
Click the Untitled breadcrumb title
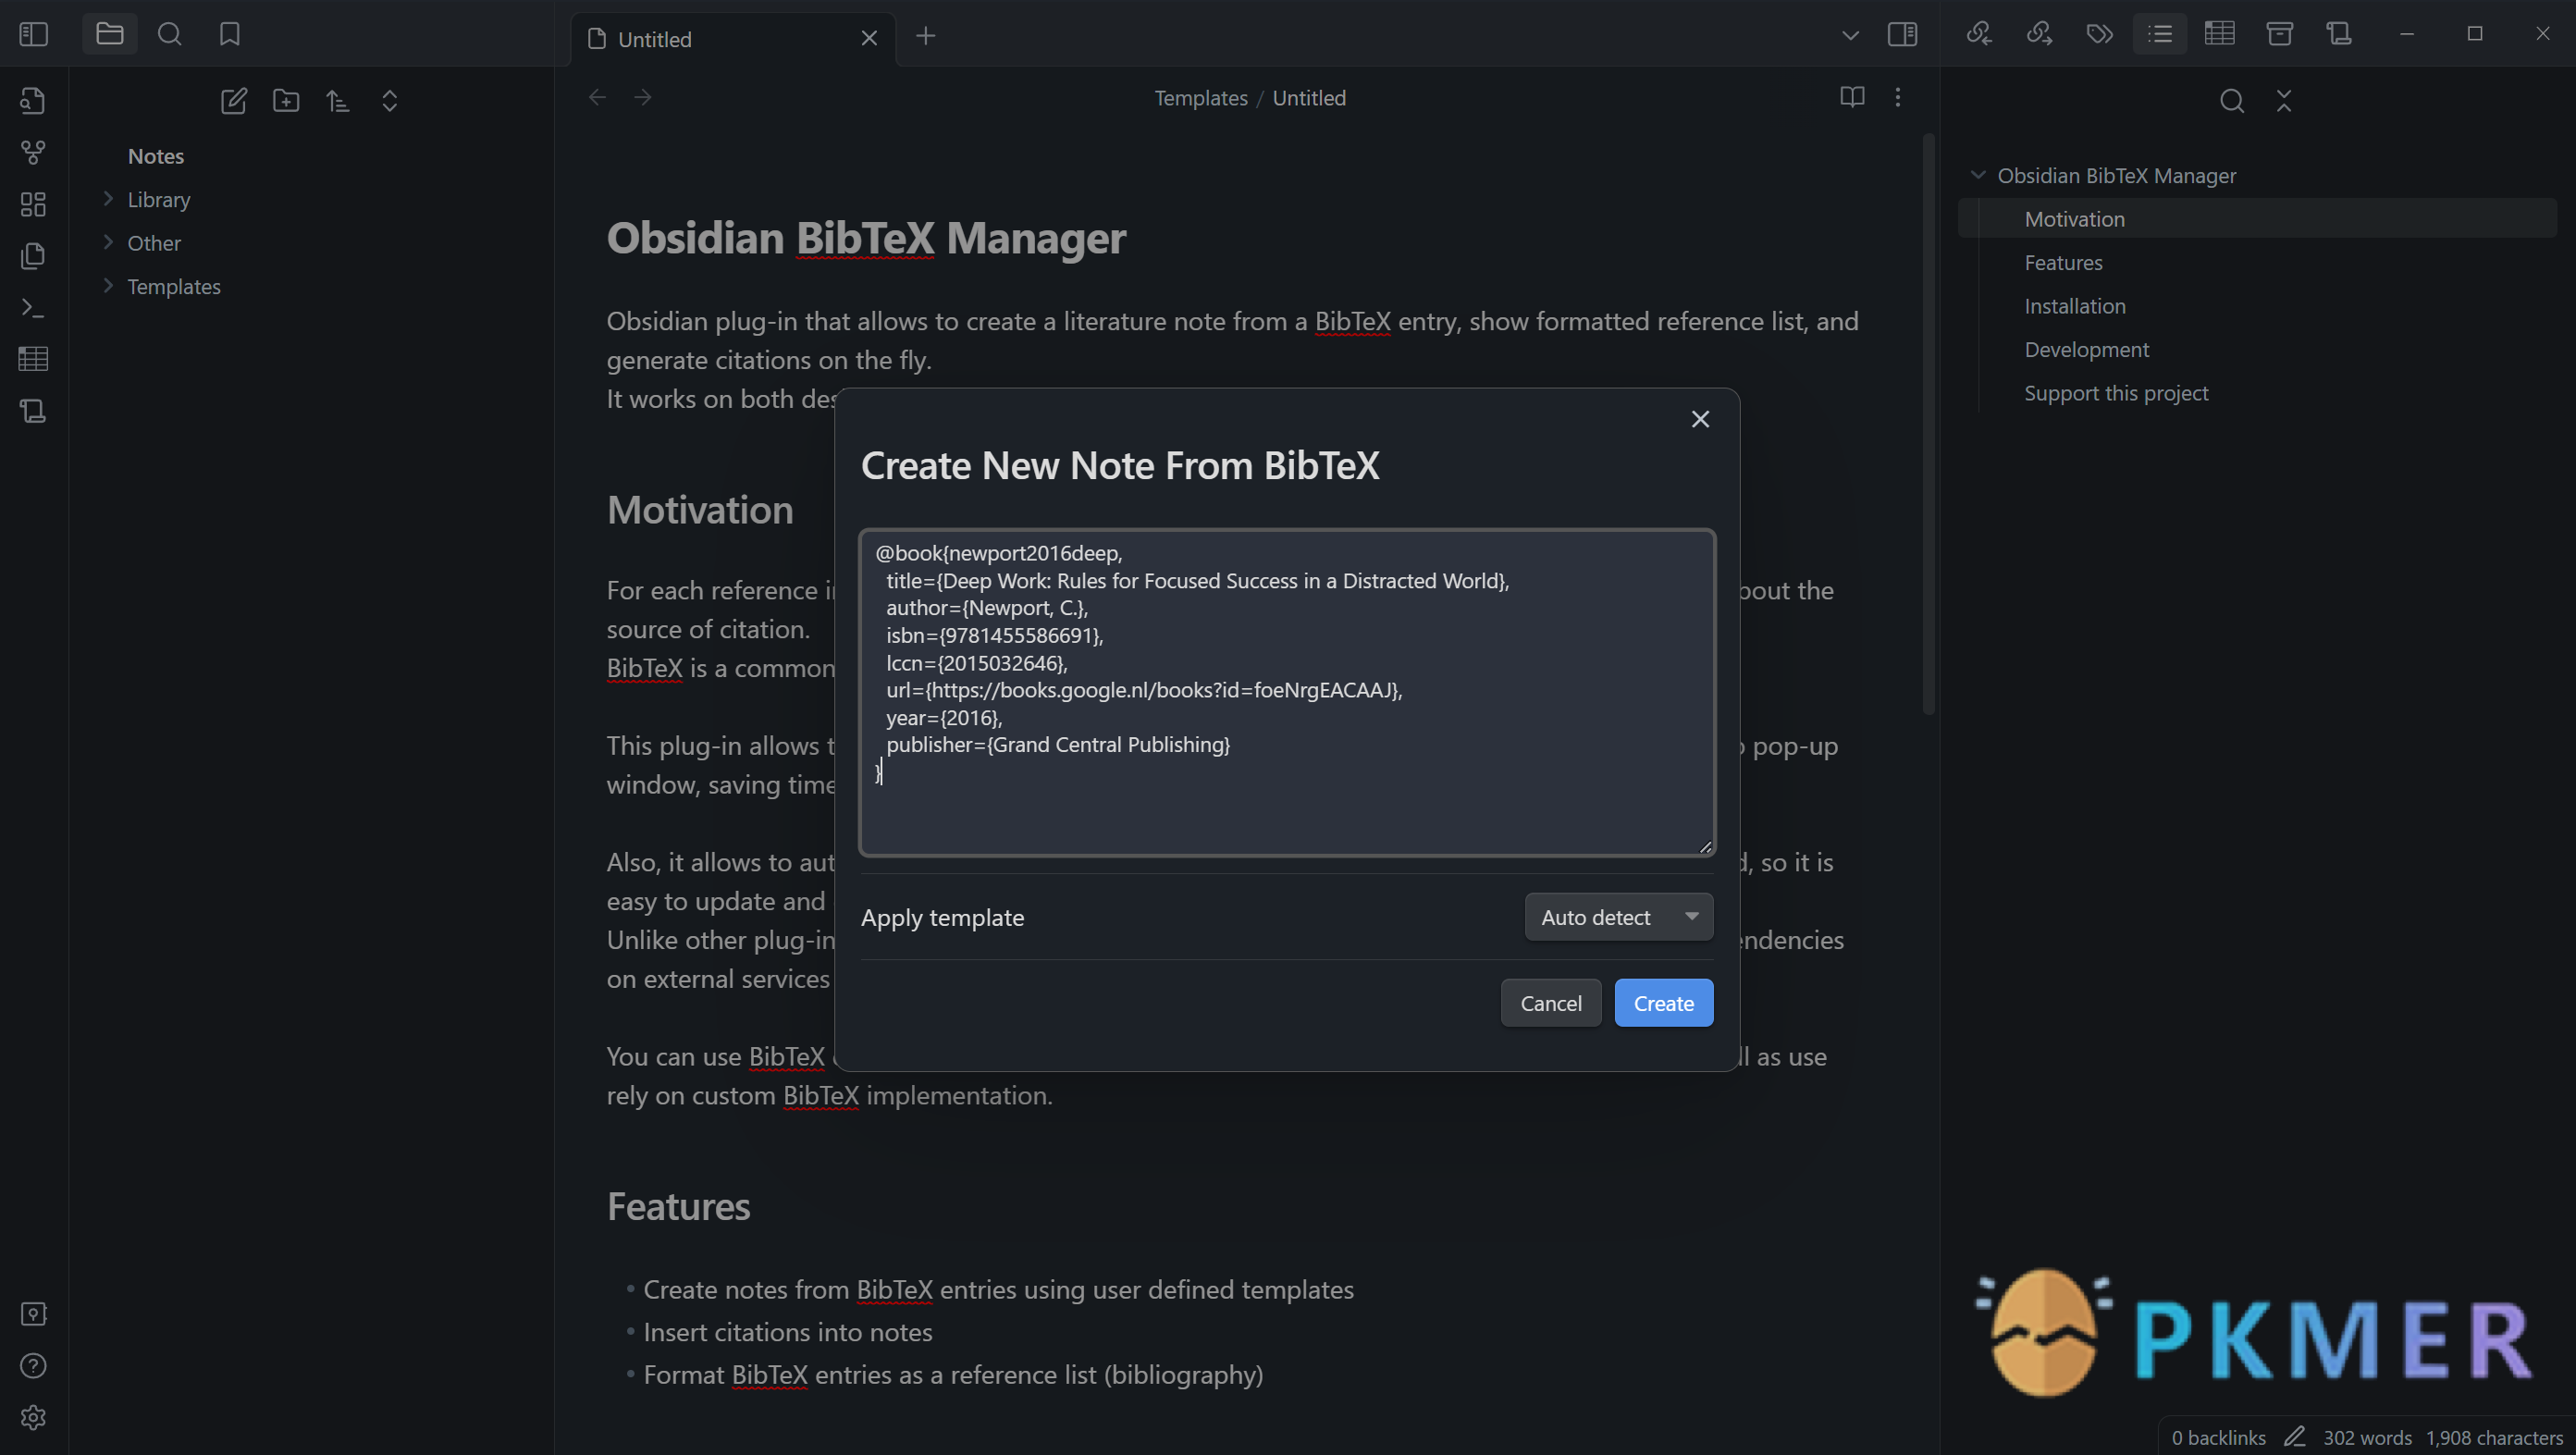[x=1309, y=98]
